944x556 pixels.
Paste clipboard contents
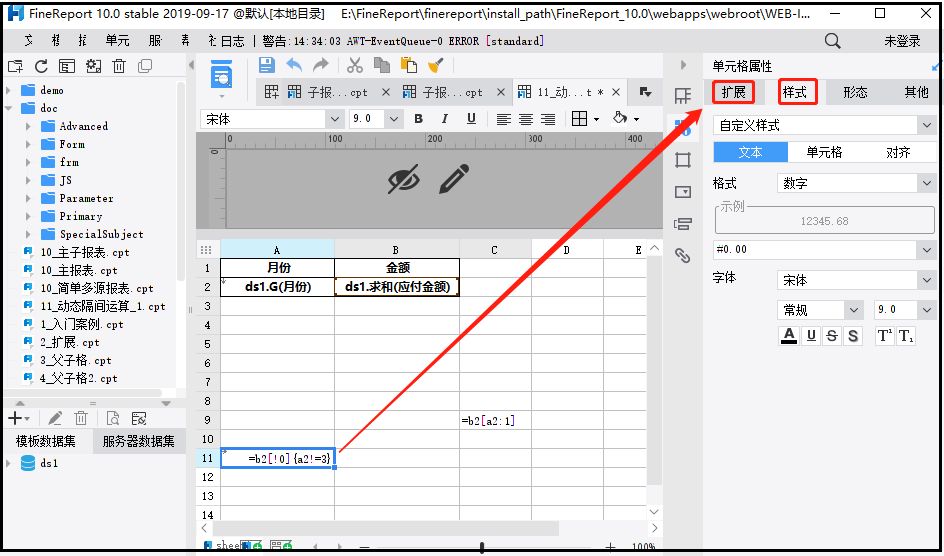coord(409,65)
